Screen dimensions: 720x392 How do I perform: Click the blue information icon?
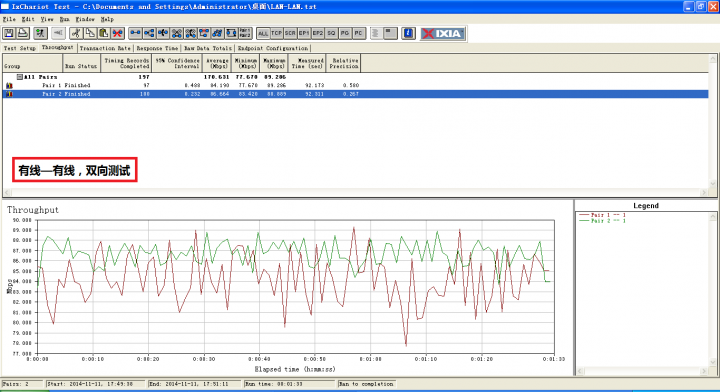point(408,33)
